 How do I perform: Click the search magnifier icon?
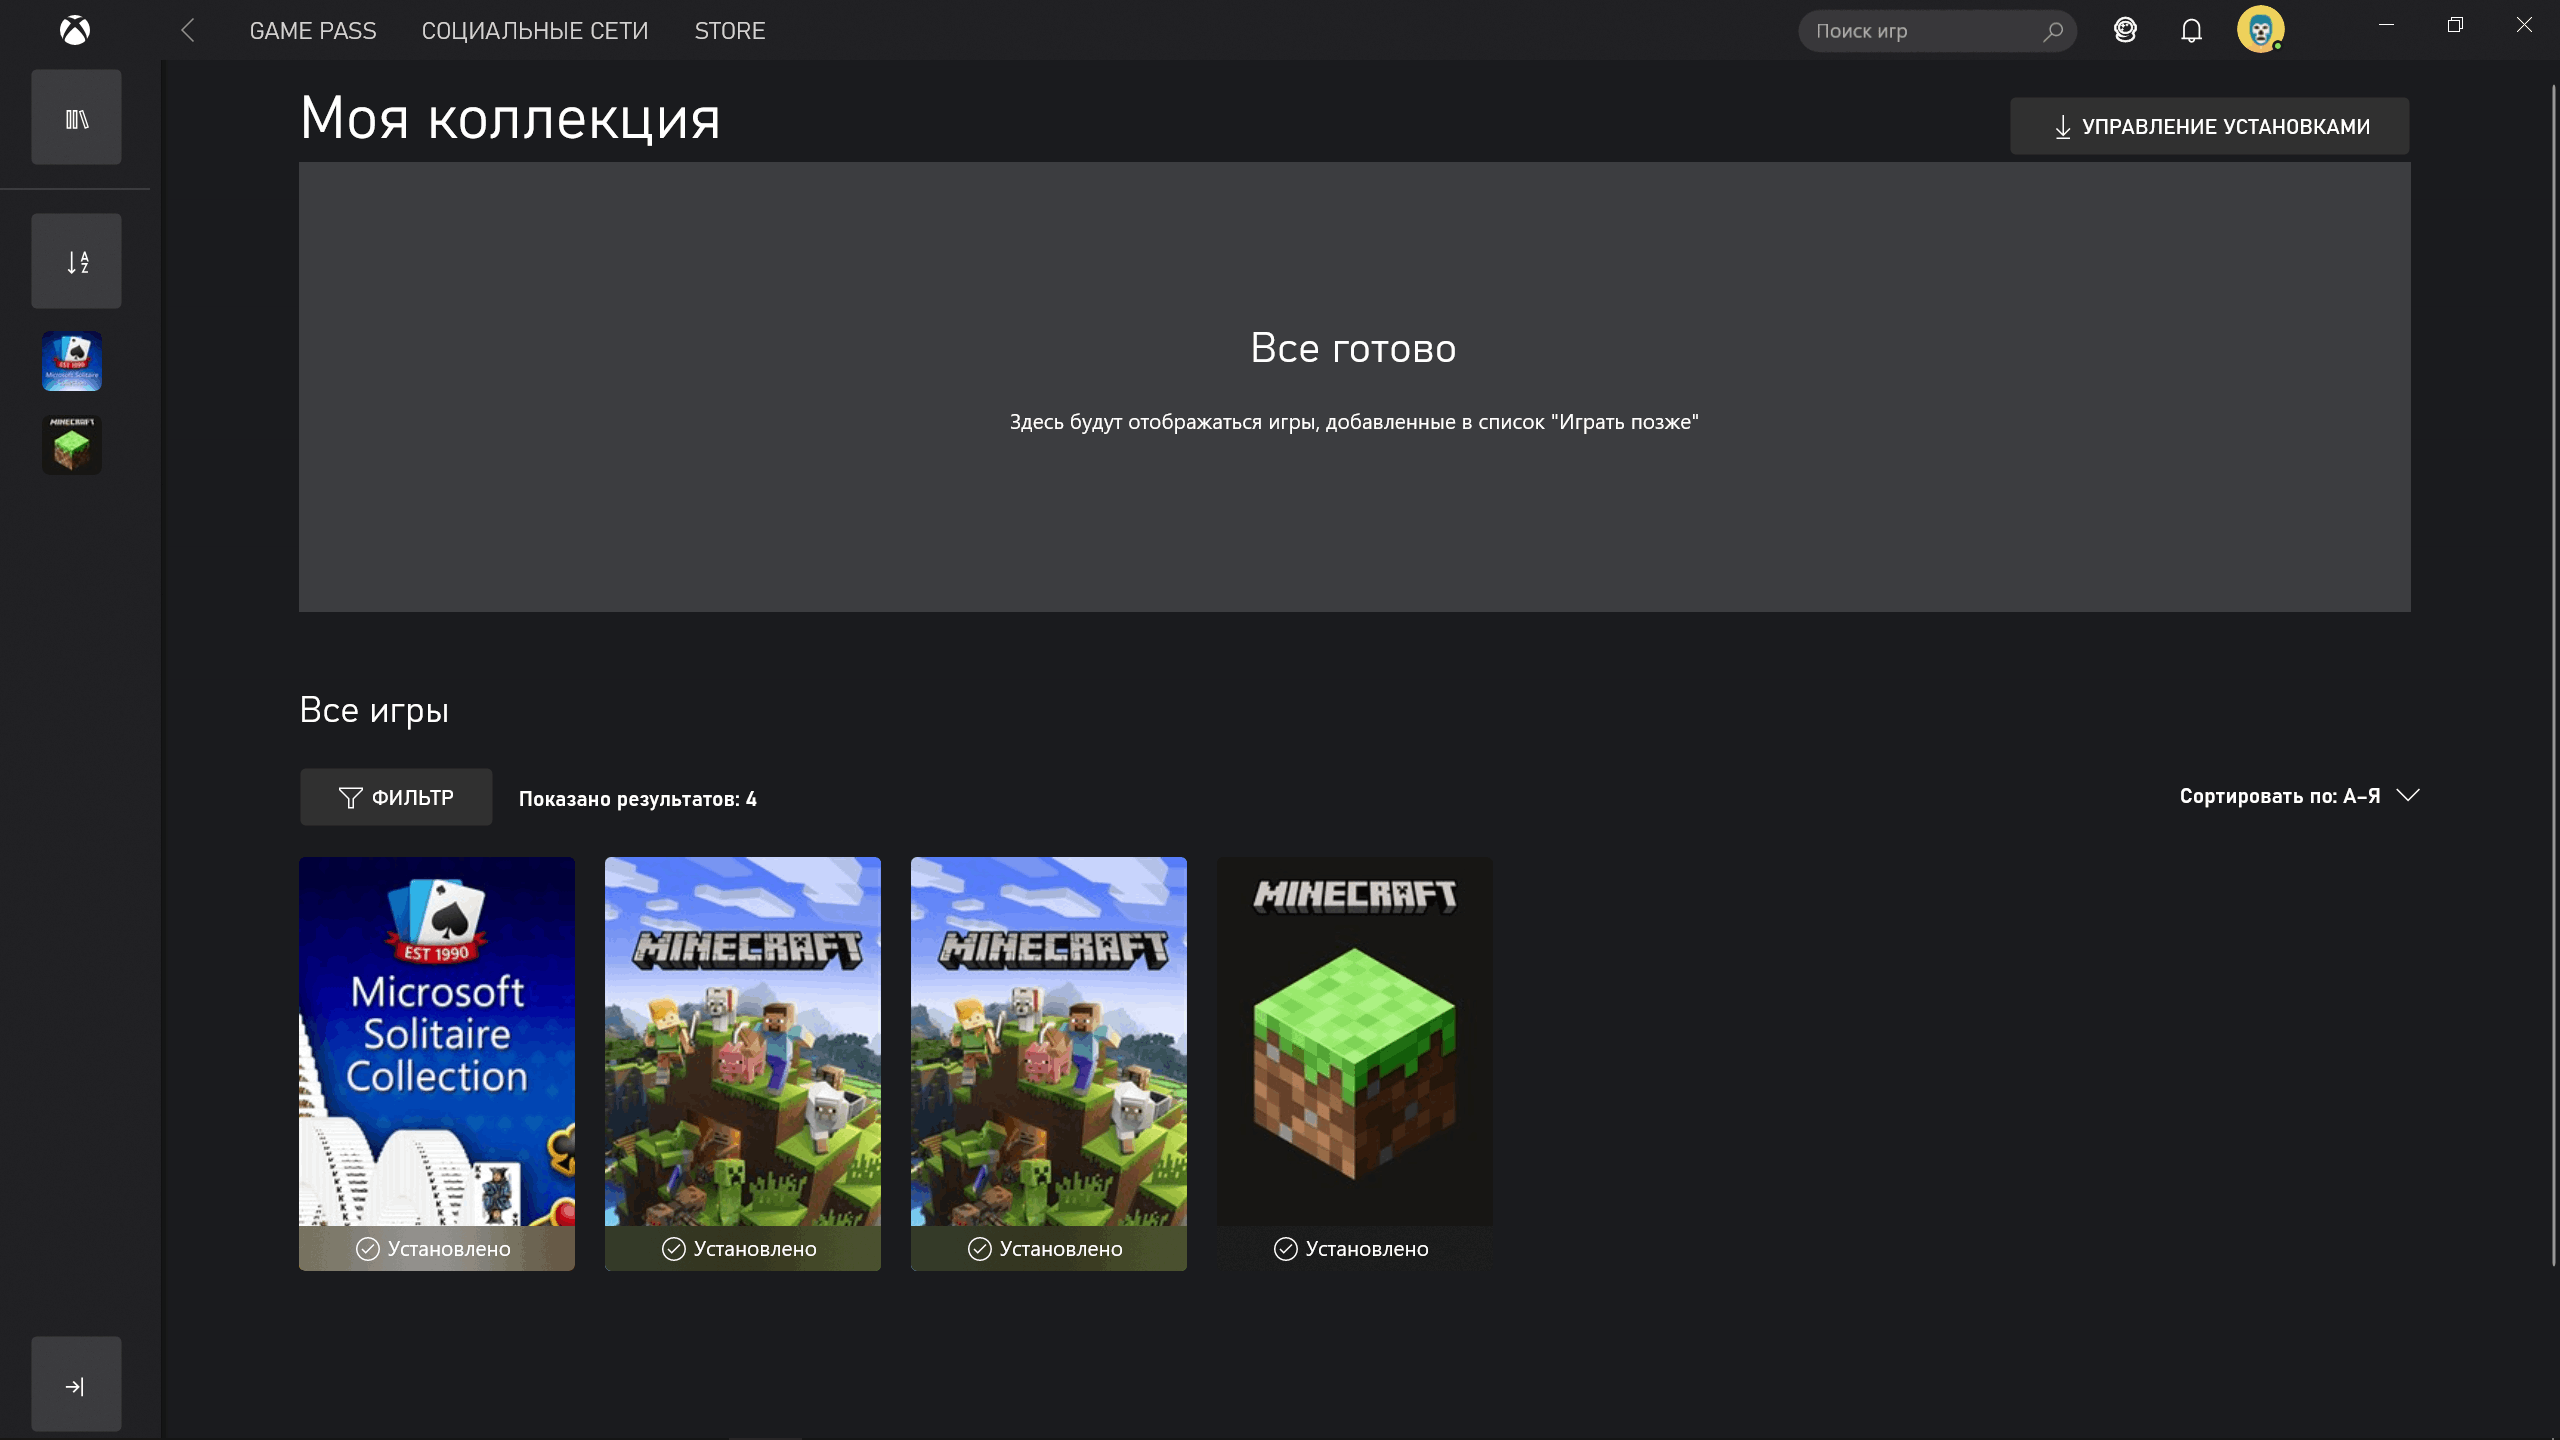coord(2053,31)
